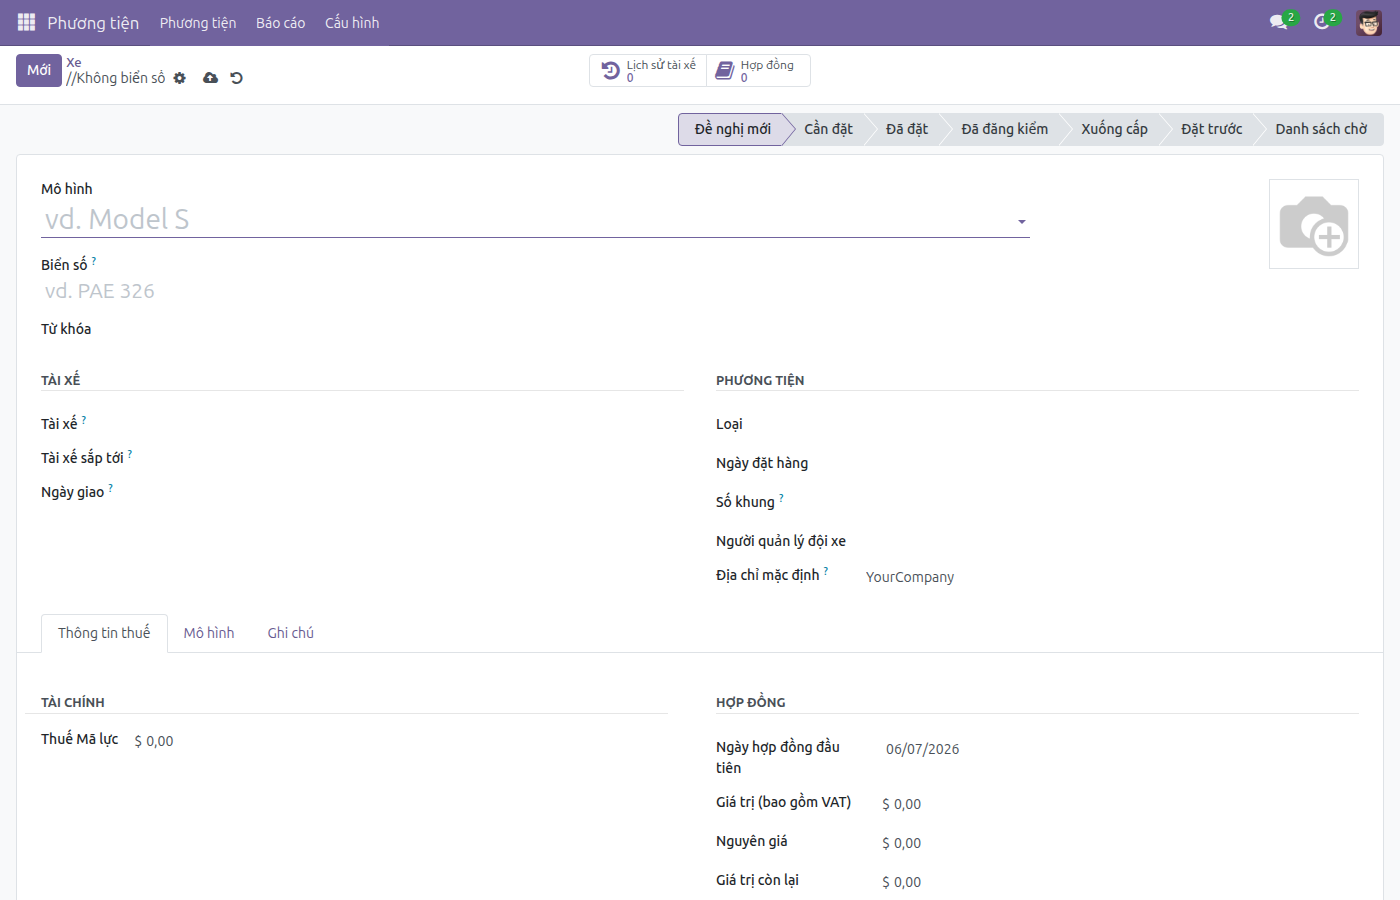
Task: Open the activities clock icon in top bar
Action: (x=1322, y=22)
